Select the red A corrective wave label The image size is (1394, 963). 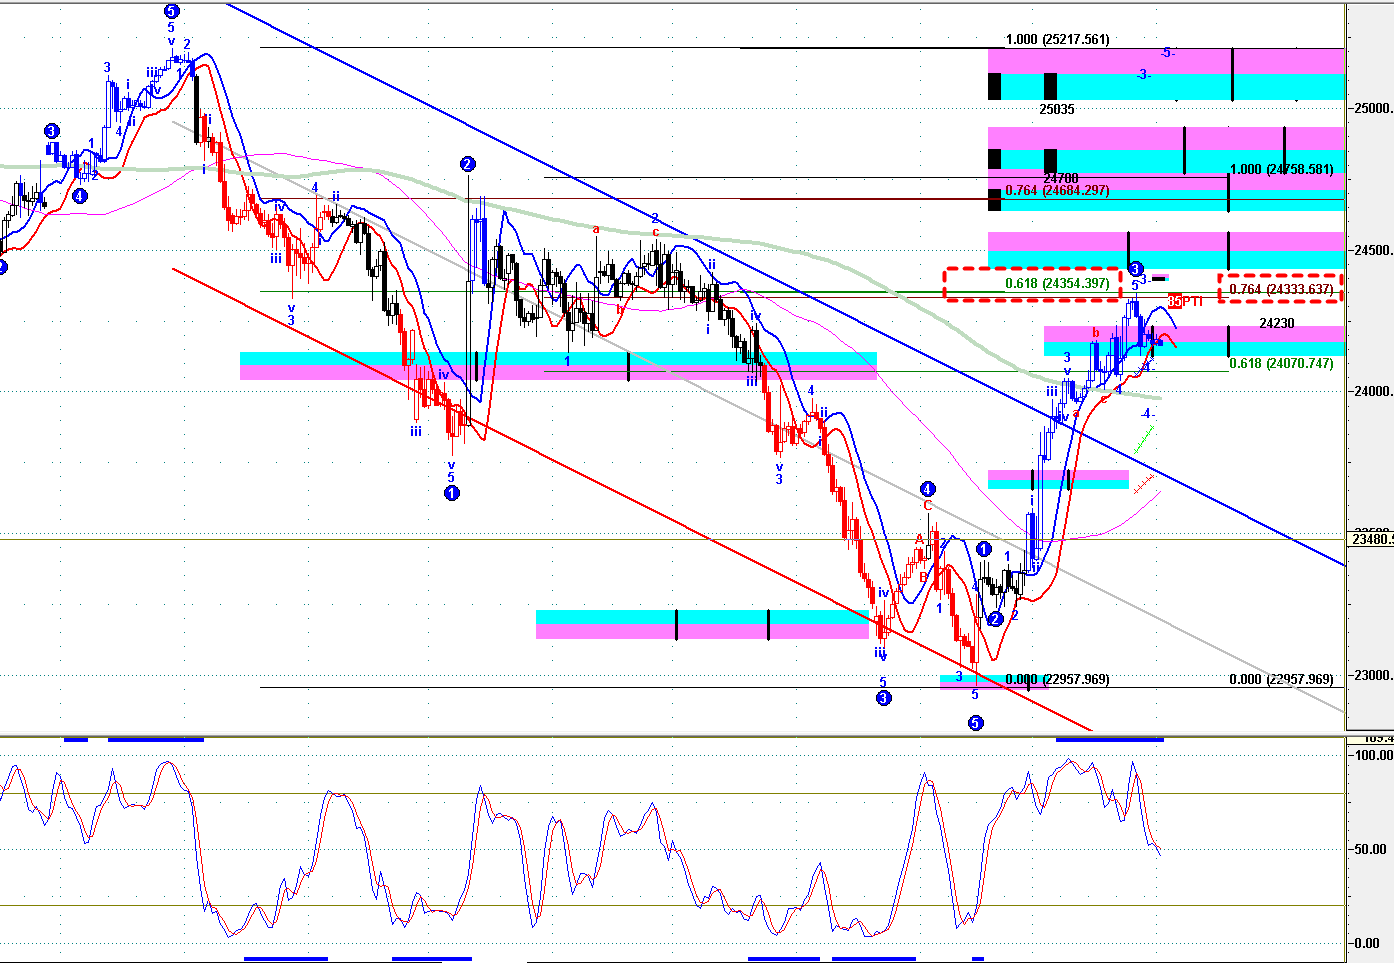click(x=919, y=540)
